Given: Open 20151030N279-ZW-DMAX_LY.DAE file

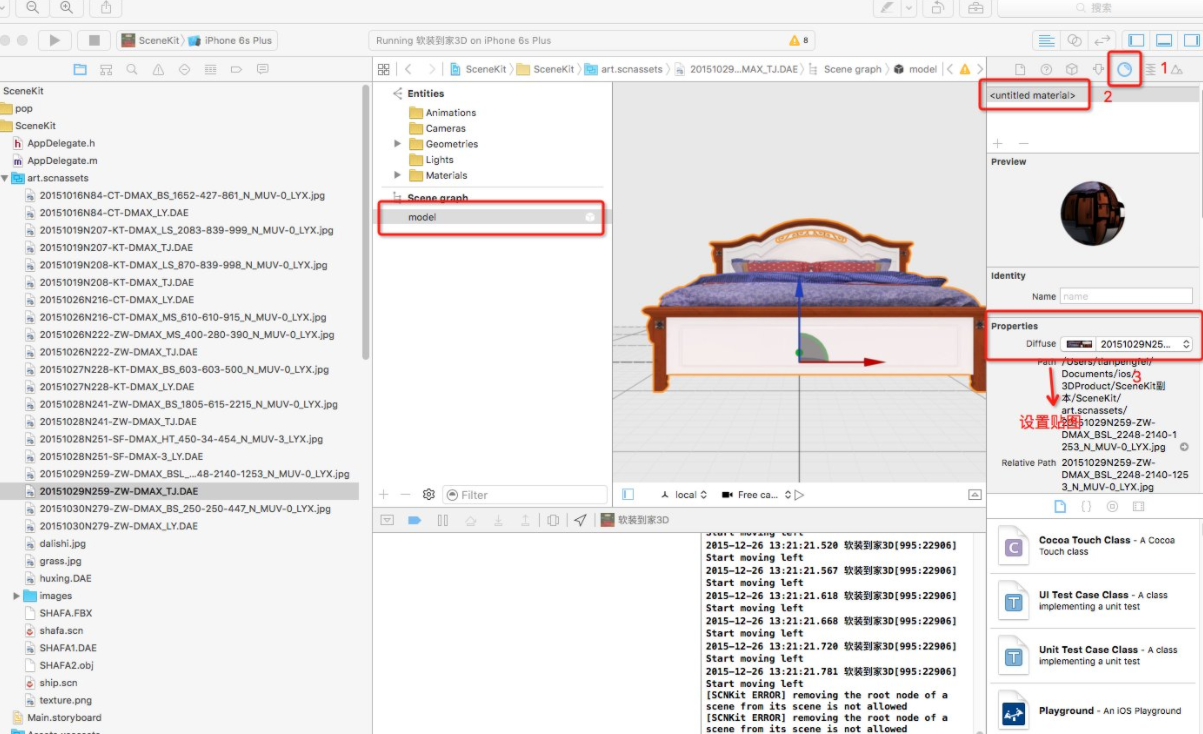Looking at the screenshot, I should click(x=118, y=526).
